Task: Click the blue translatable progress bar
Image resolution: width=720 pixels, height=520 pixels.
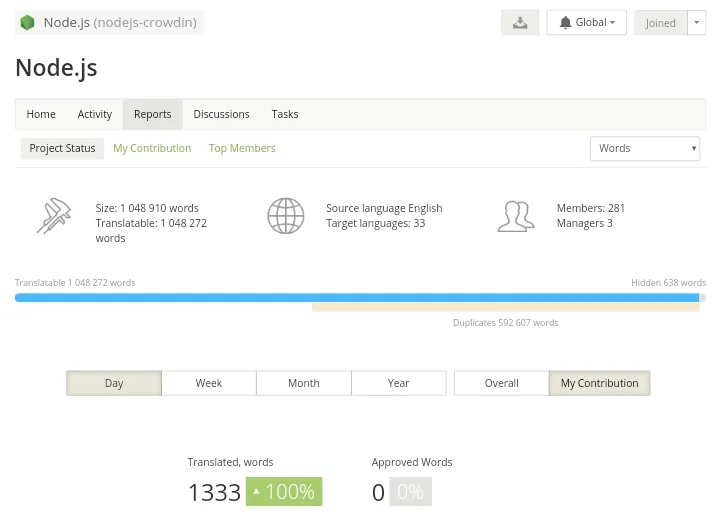Action: [x=357, y=298]
